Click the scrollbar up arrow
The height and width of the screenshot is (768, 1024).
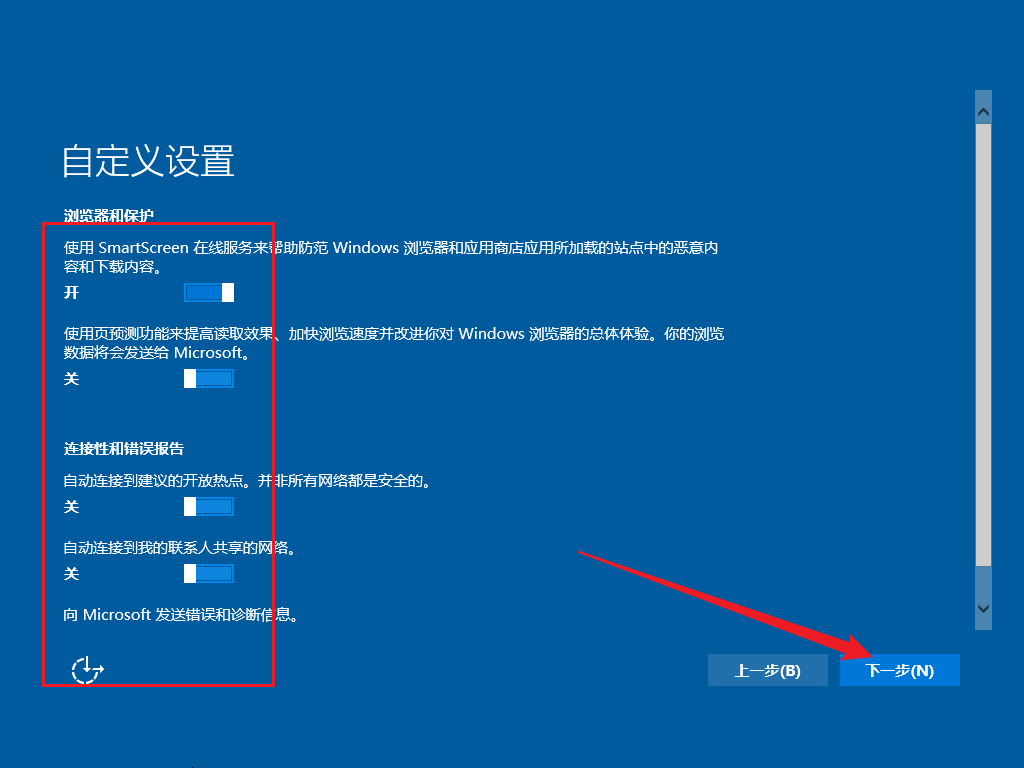pos(983,112)
